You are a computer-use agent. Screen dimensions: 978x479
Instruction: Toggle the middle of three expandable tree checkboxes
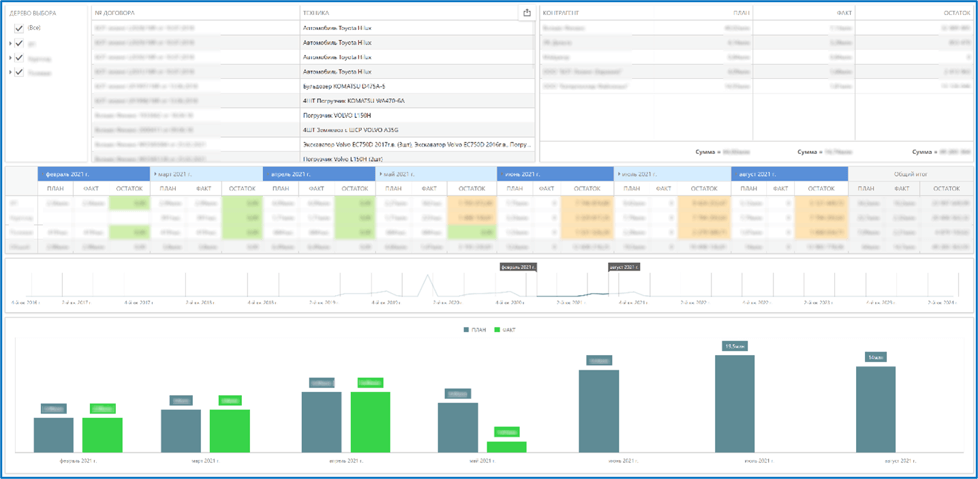coord(19,58)
